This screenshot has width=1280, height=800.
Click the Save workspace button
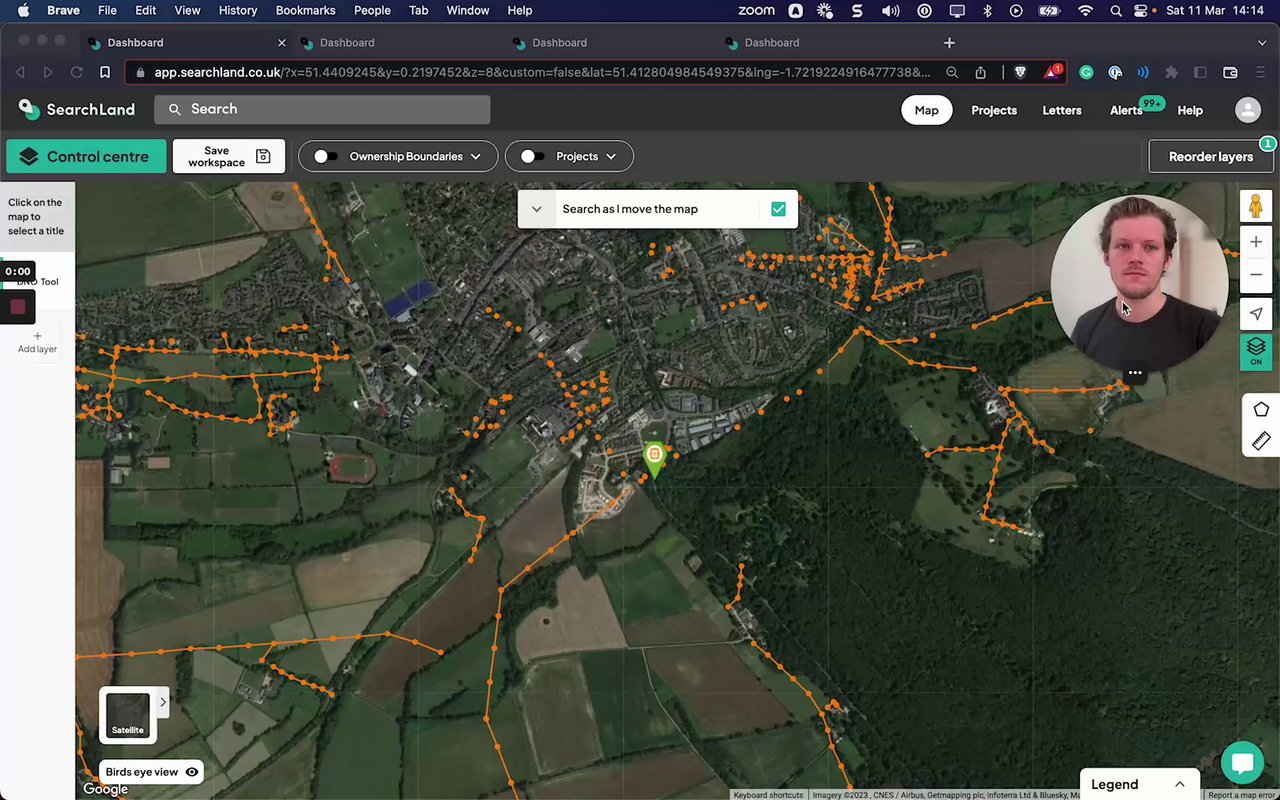coord(229,156)
